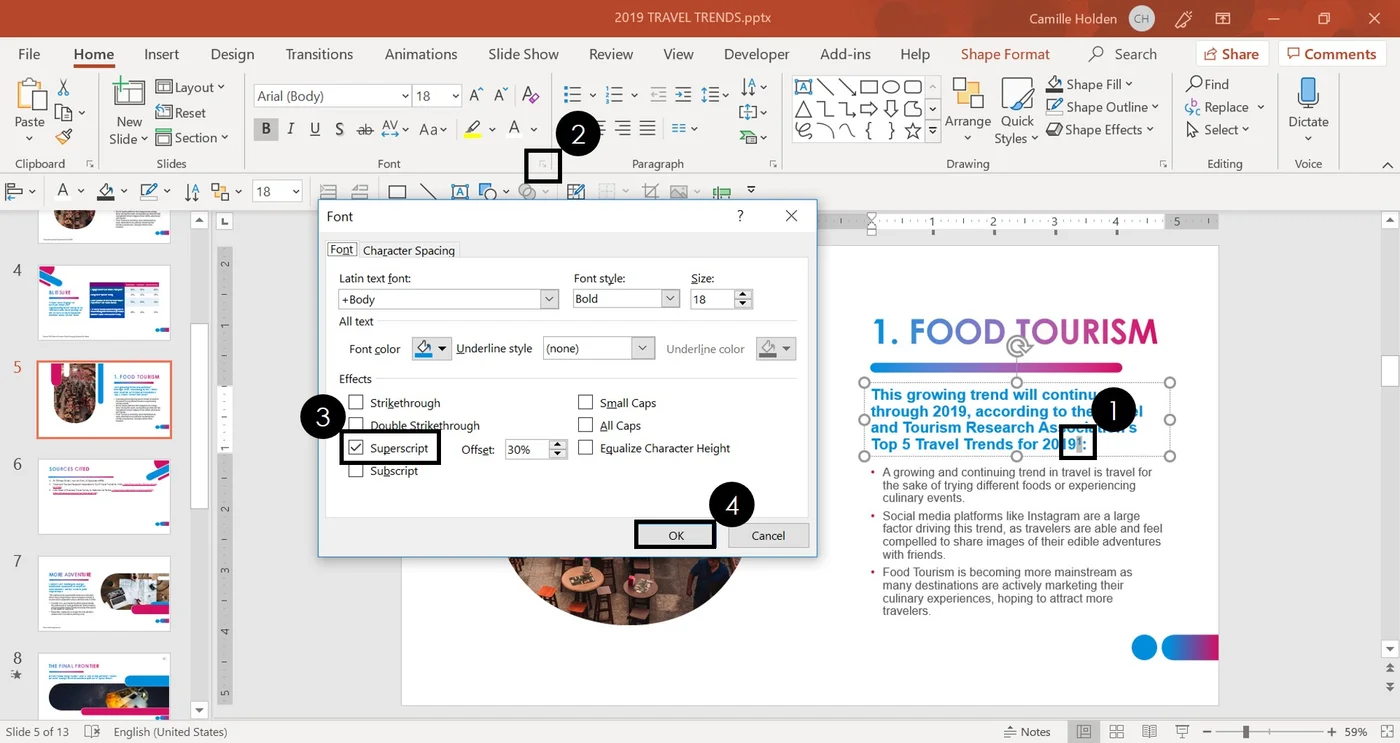The width and height of the screenshot is (1400, 743).
Task: Open the File menu
Action: [29, 54]
